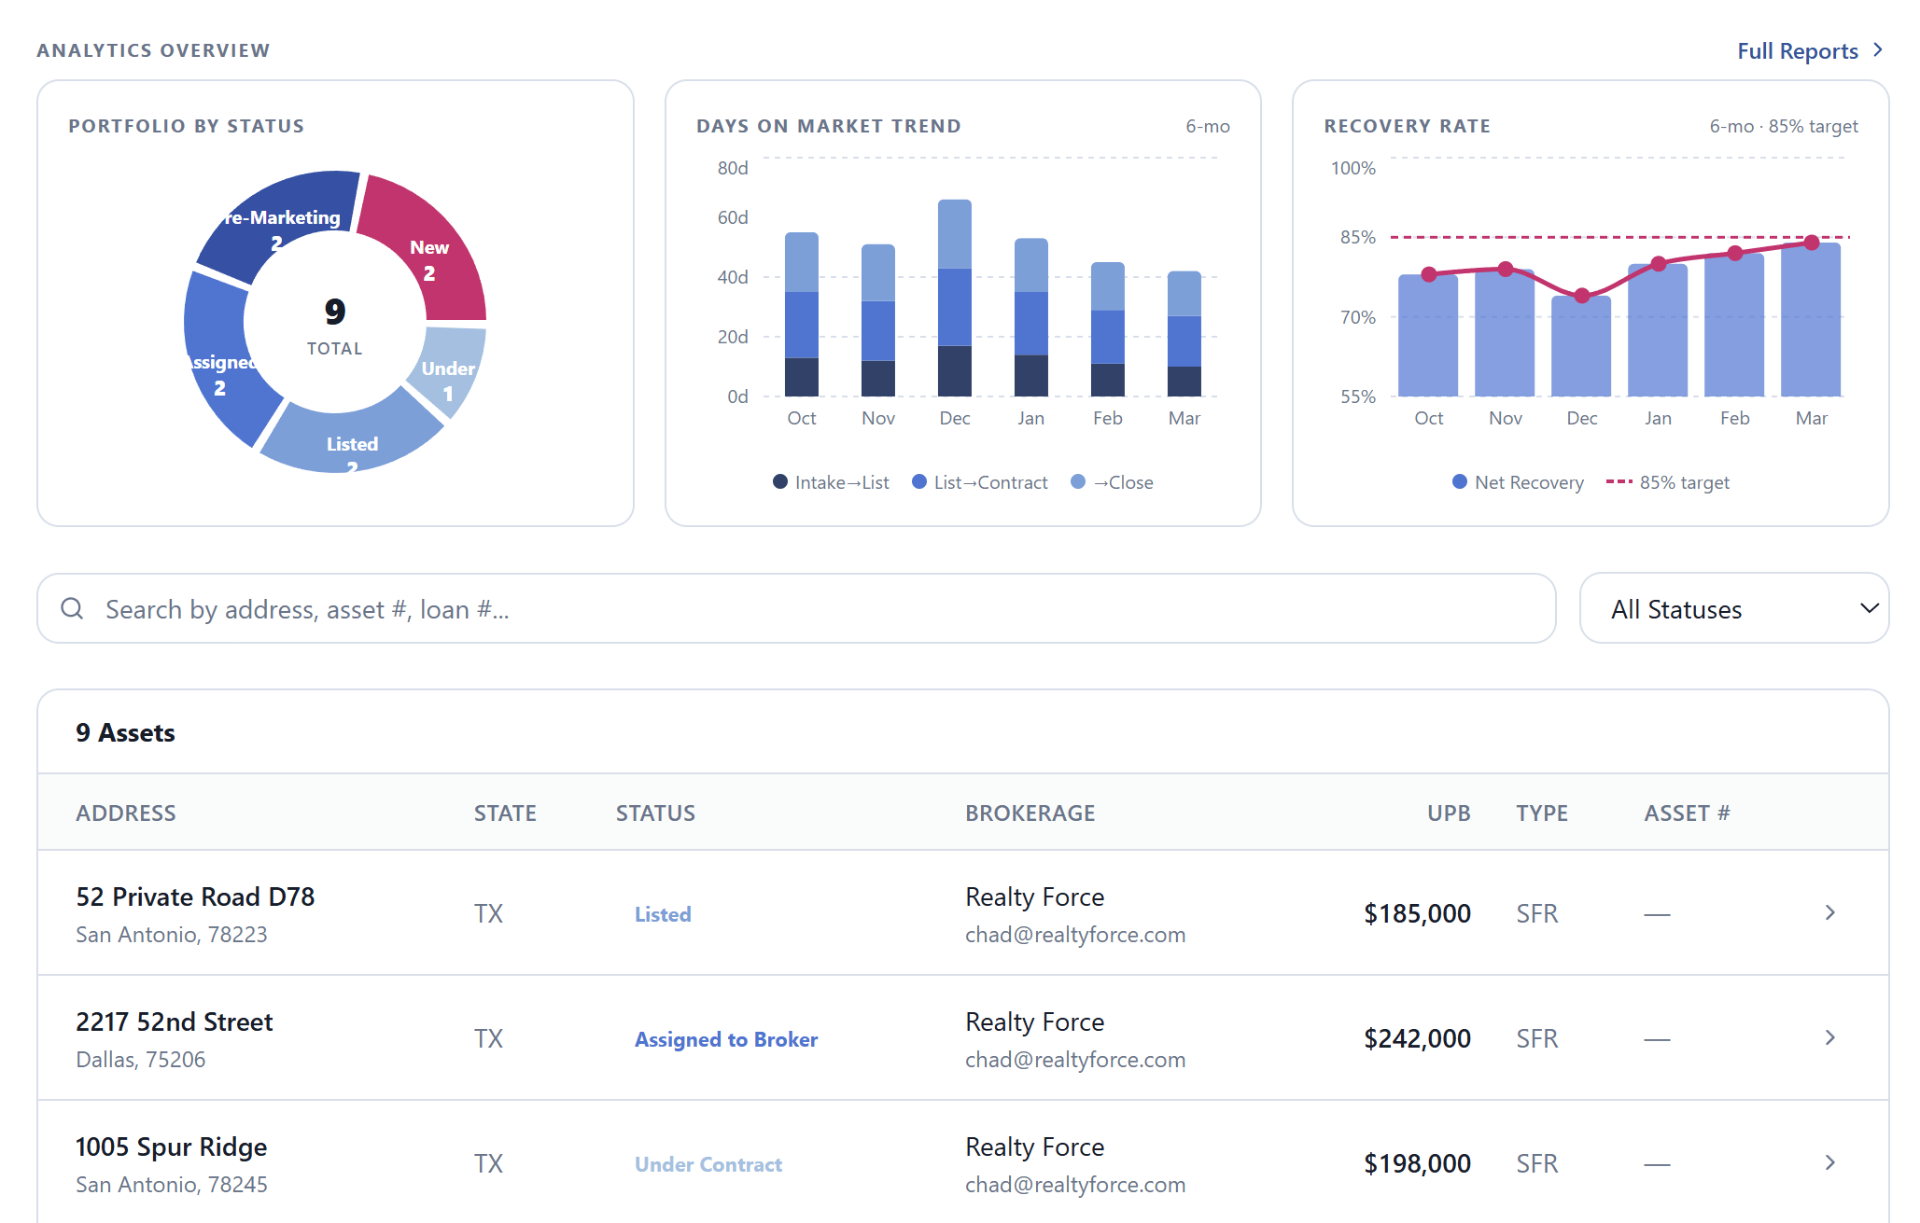
Task: Open row chevron for 52 Private Road D78
Action: pyautogui.click(x=1830, y=912)
